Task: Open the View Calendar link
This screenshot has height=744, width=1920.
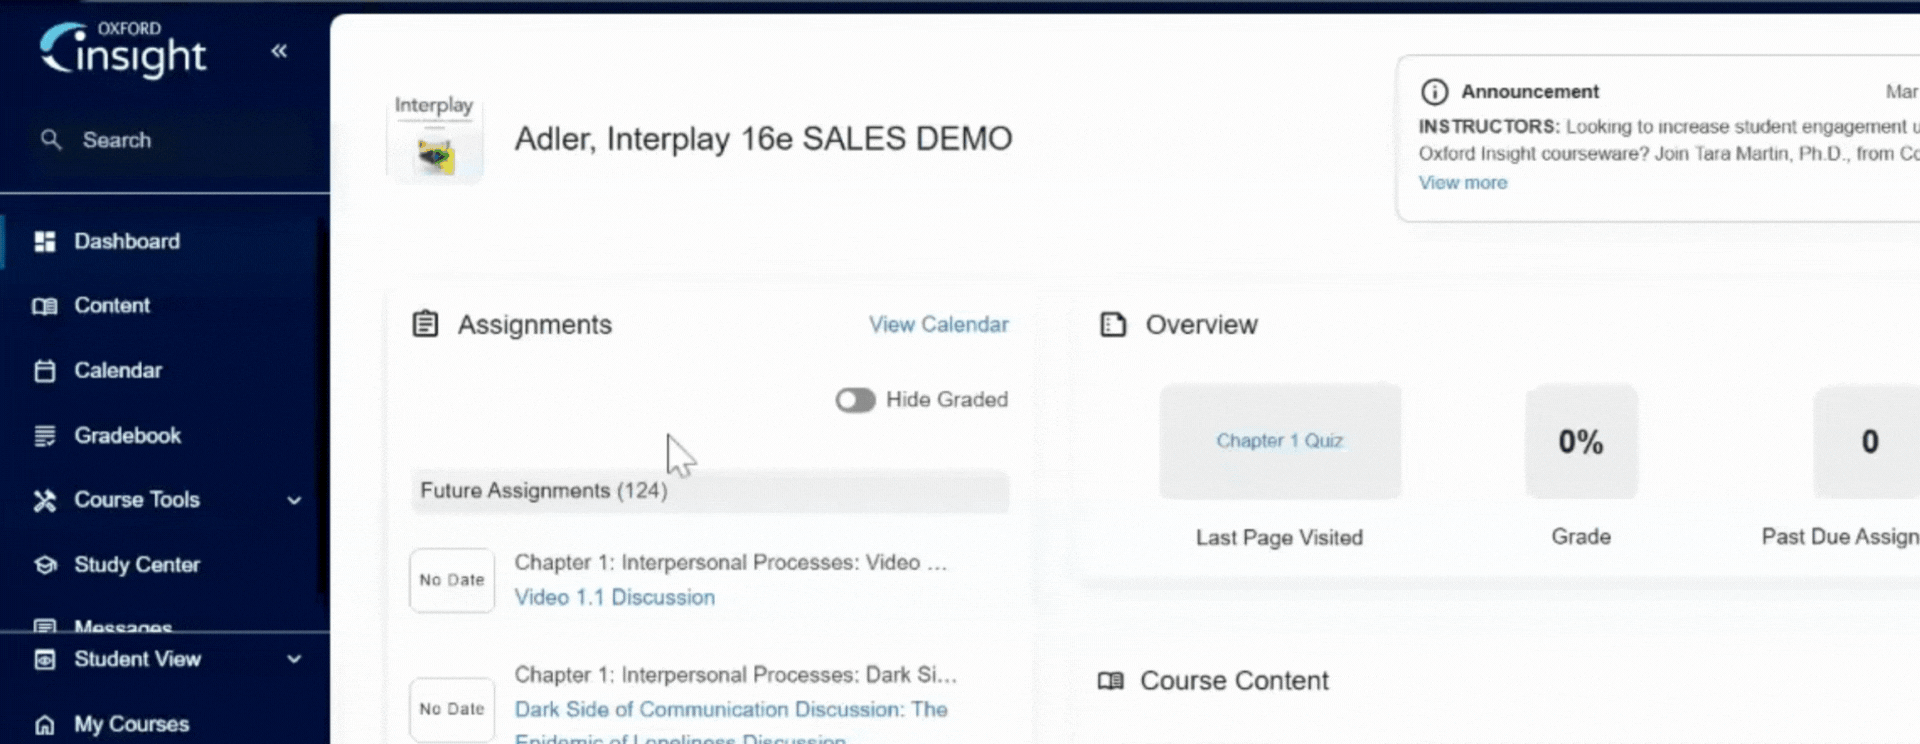Action: tap(938, 325)
